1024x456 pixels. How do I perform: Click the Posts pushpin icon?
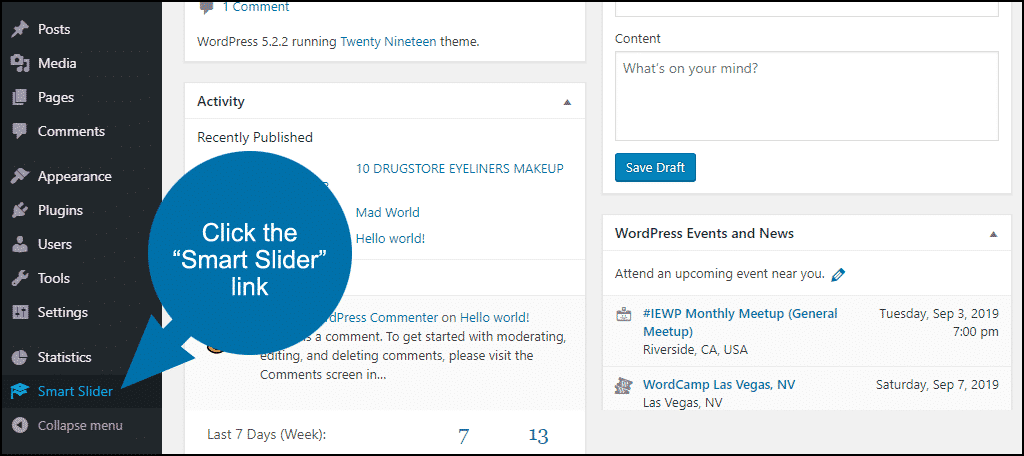tap(20, 29)
